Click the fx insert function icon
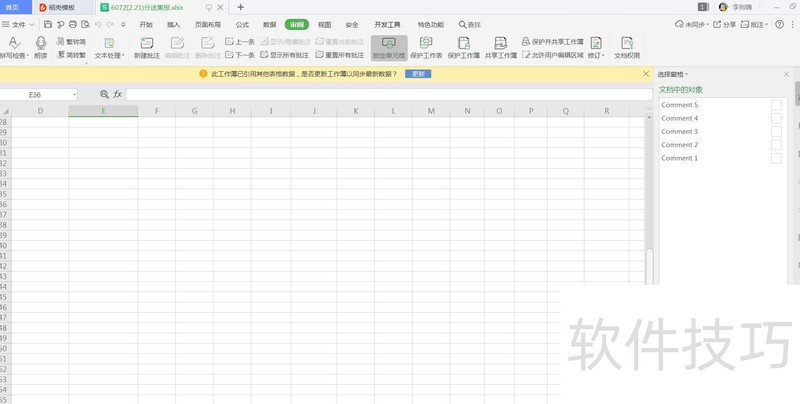The height and width of the screenshot is (404, 800). [x=117, y=94]
